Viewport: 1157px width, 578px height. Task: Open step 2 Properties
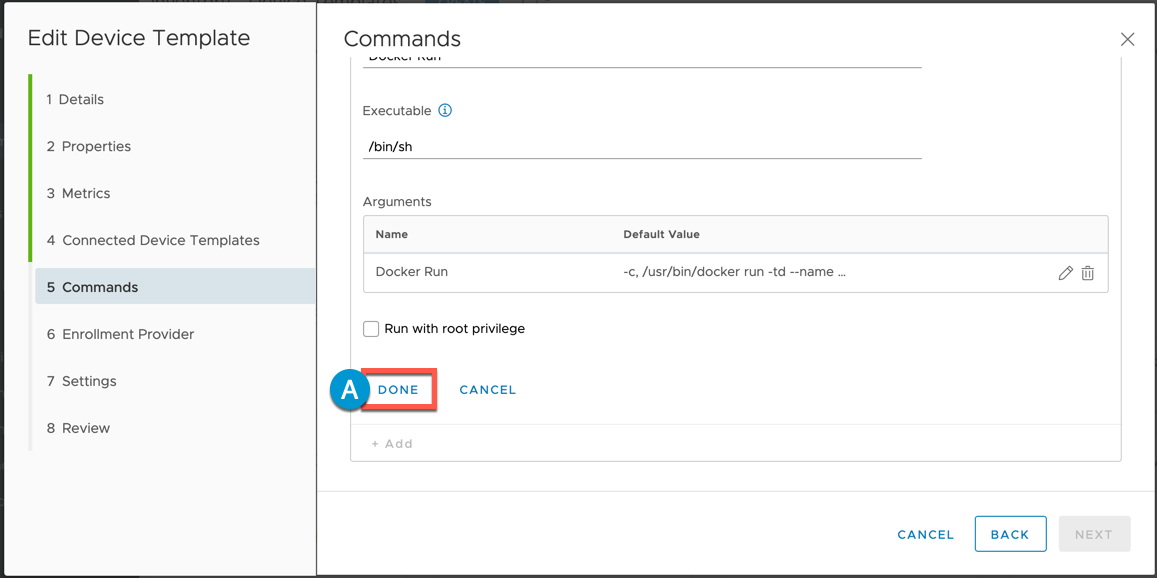(89, 146)
